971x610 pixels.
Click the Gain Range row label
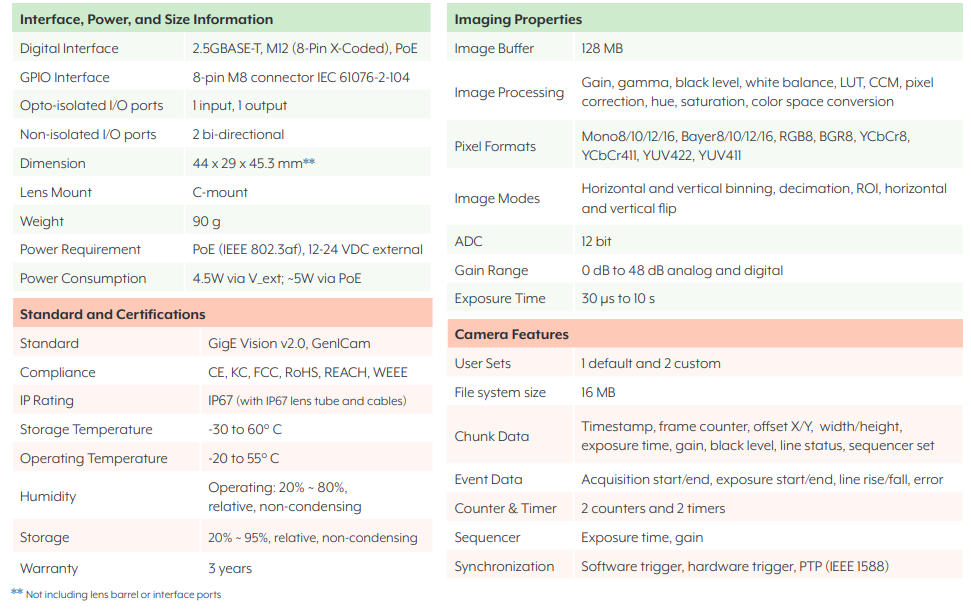pos(491,270)
